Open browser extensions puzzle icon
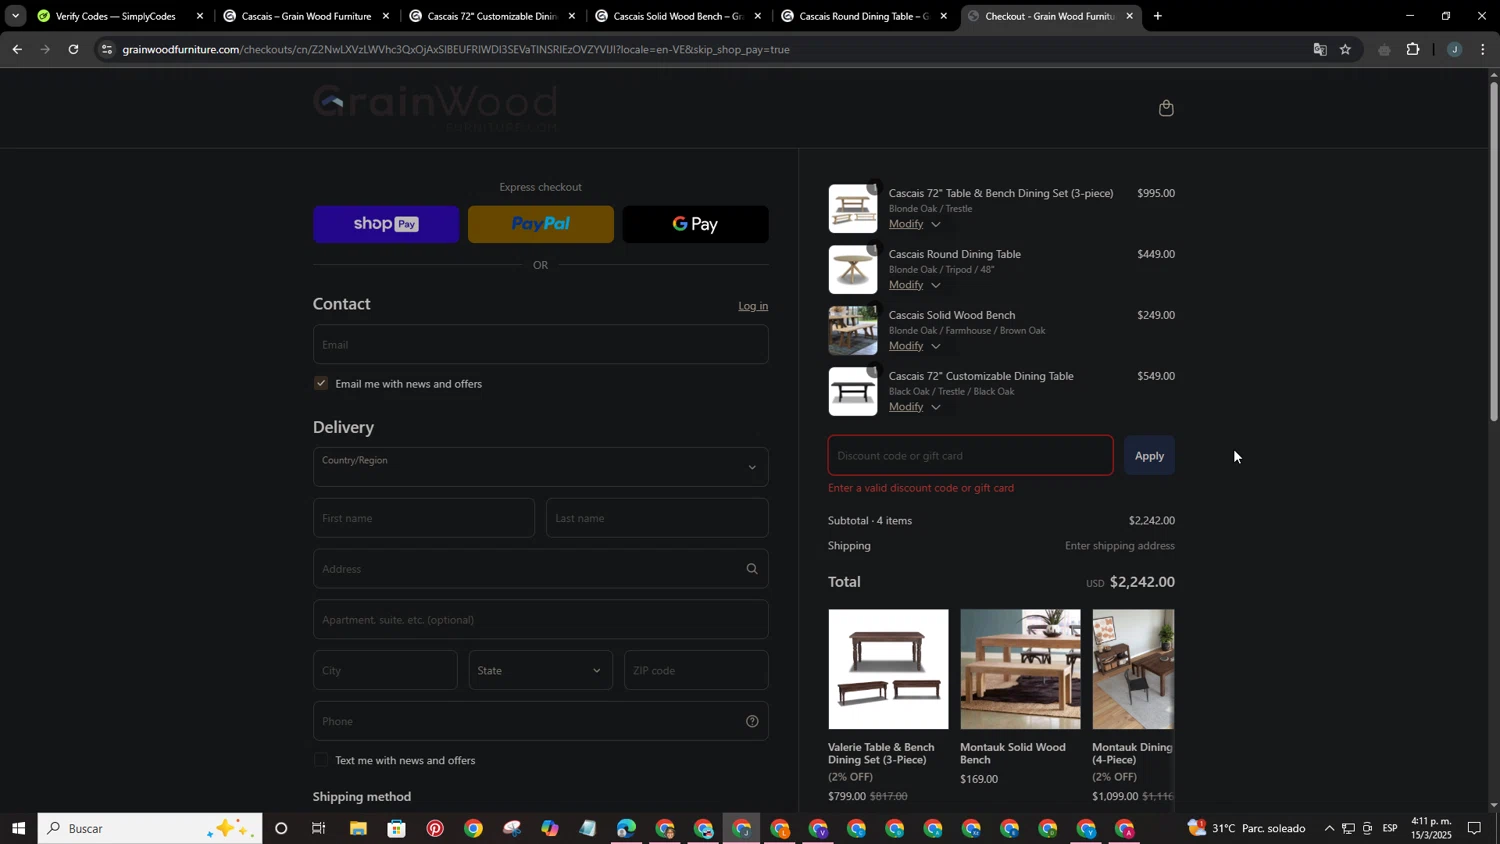Viewport: 1500px width, 844px height. (x=1413, y=50)
